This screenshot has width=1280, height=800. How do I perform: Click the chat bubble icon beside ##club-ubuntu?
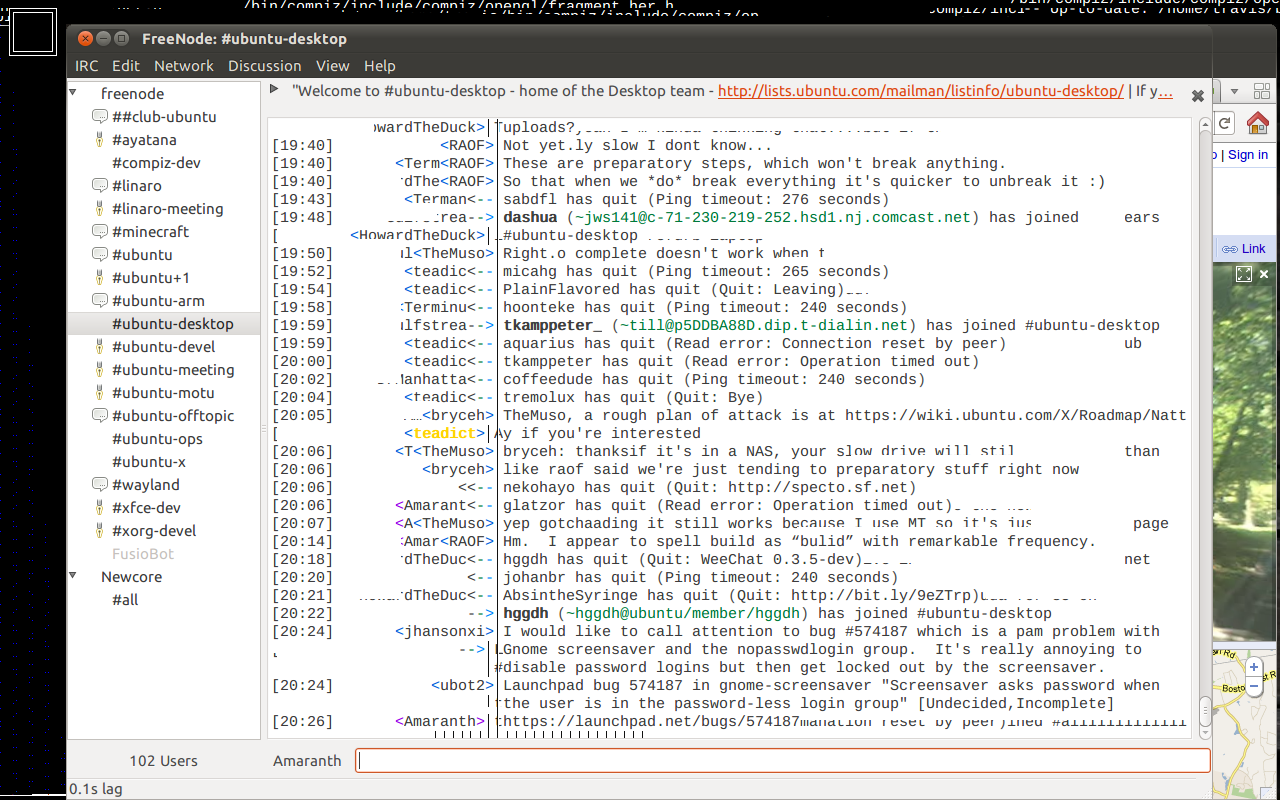(100, 117)
